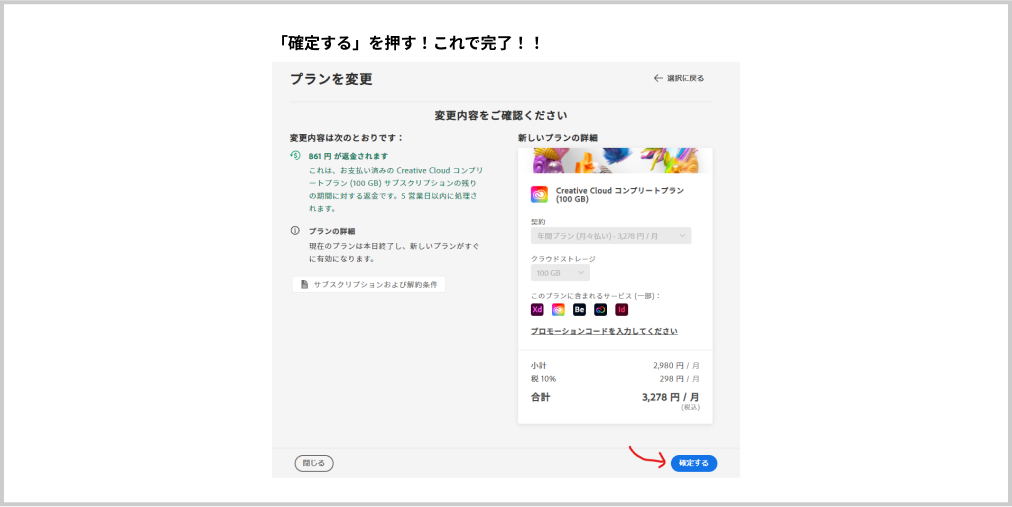Image resolution: width=1012 pixels, height=507 pixels.
Task: Click the InDesign Id app icon
Action: click(622, 310)
